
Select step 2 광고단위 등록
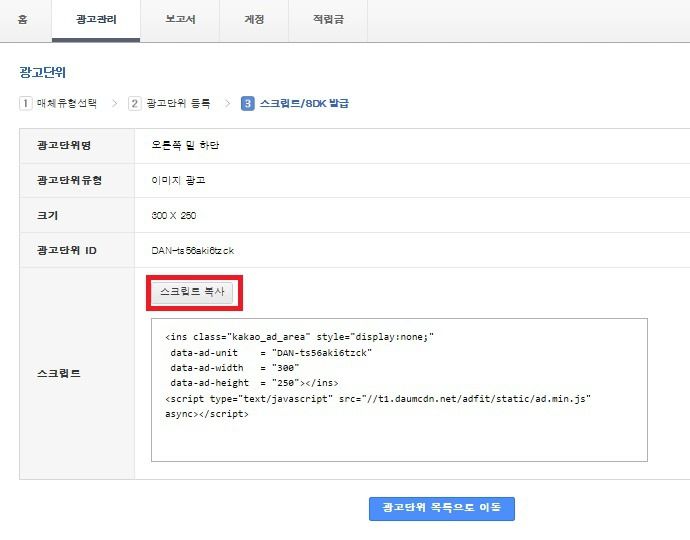pos(169,103)
